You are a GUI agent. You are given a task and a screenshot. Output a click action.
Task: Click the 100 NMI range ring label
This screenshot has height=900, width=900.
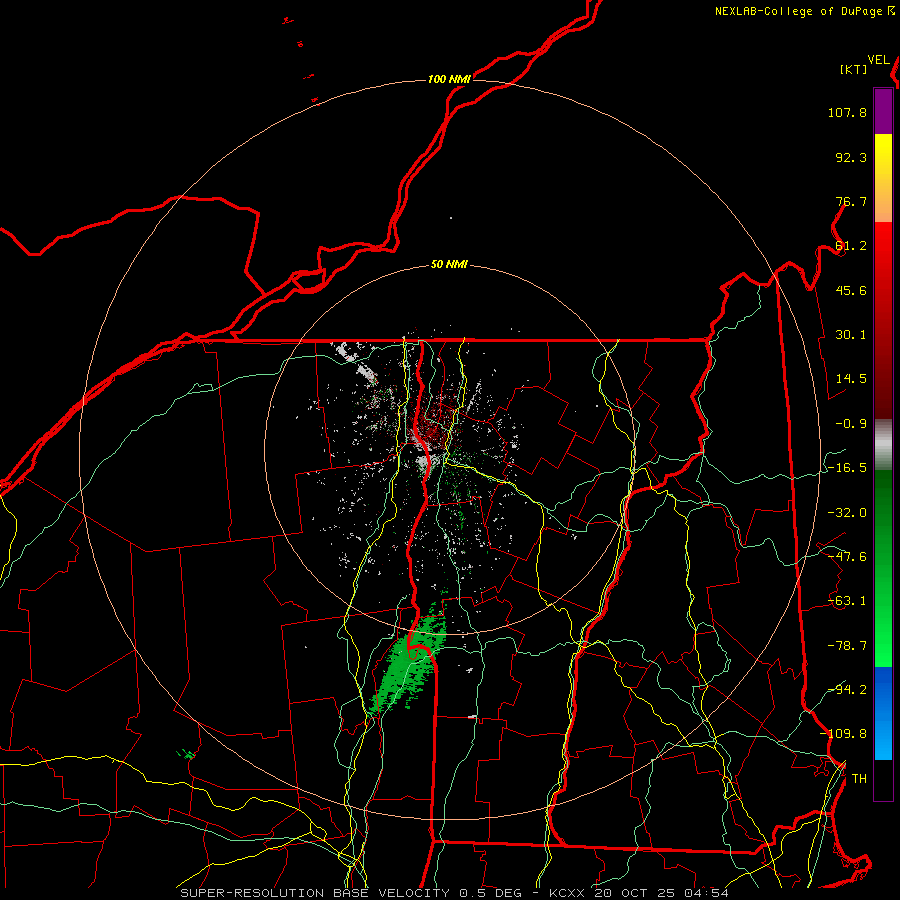click(449, 79)
